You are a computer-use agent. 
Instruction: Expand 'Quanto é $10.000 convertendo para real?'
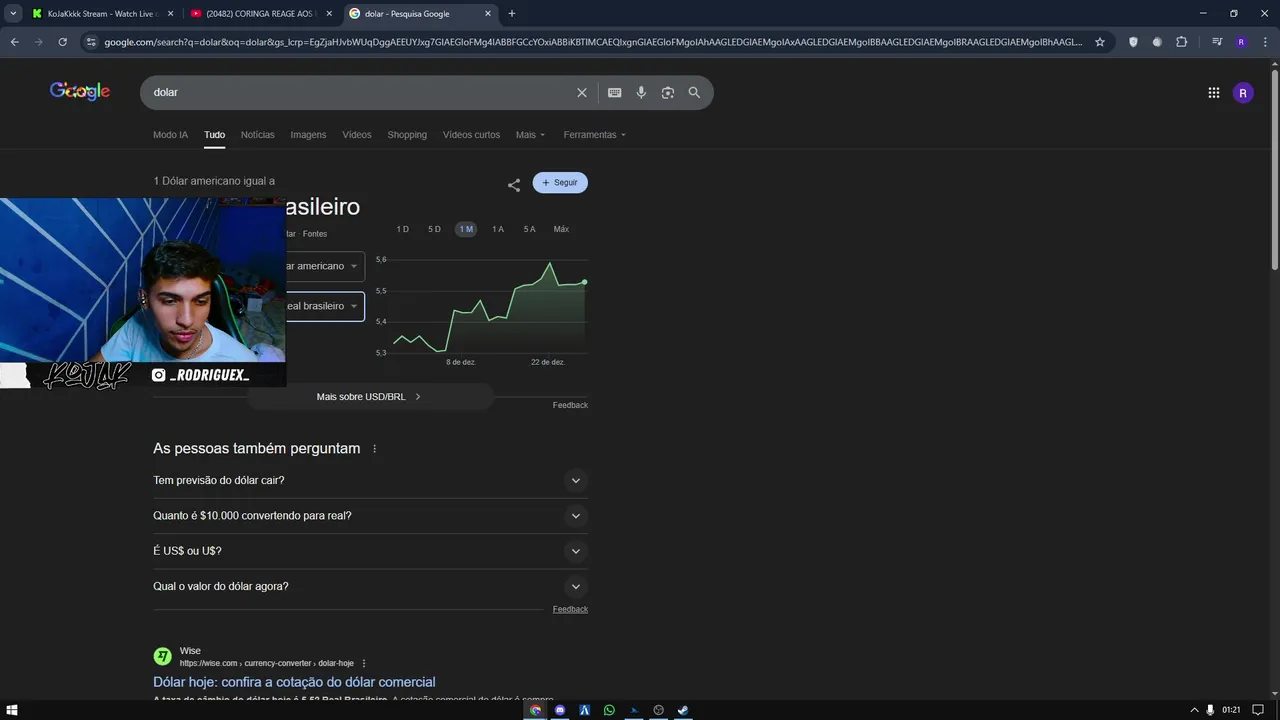tap(370, 516)
